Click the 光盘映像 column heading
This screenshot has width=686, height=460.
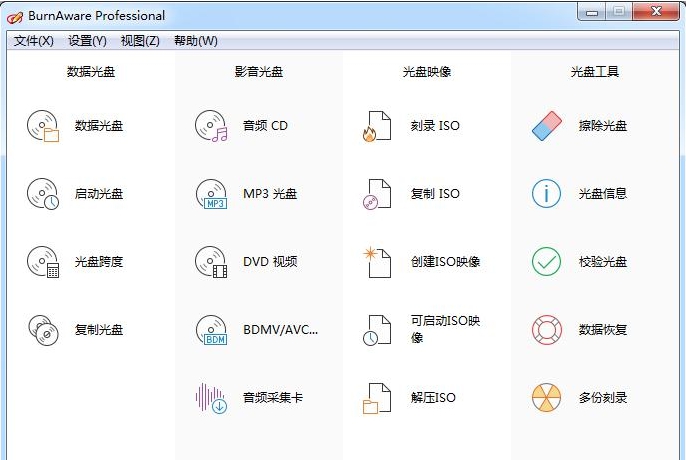[427, 72]
